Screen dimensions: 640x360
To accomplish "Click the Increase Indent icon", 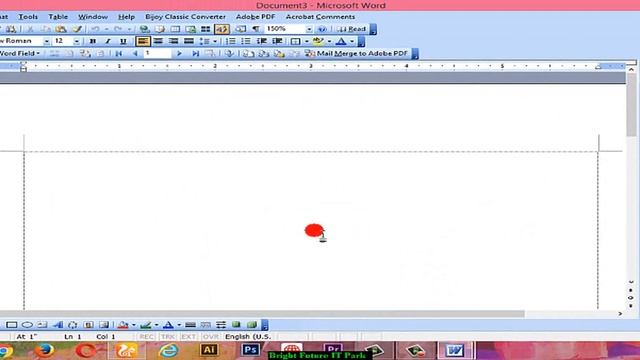I will click(x=277, y=41).
